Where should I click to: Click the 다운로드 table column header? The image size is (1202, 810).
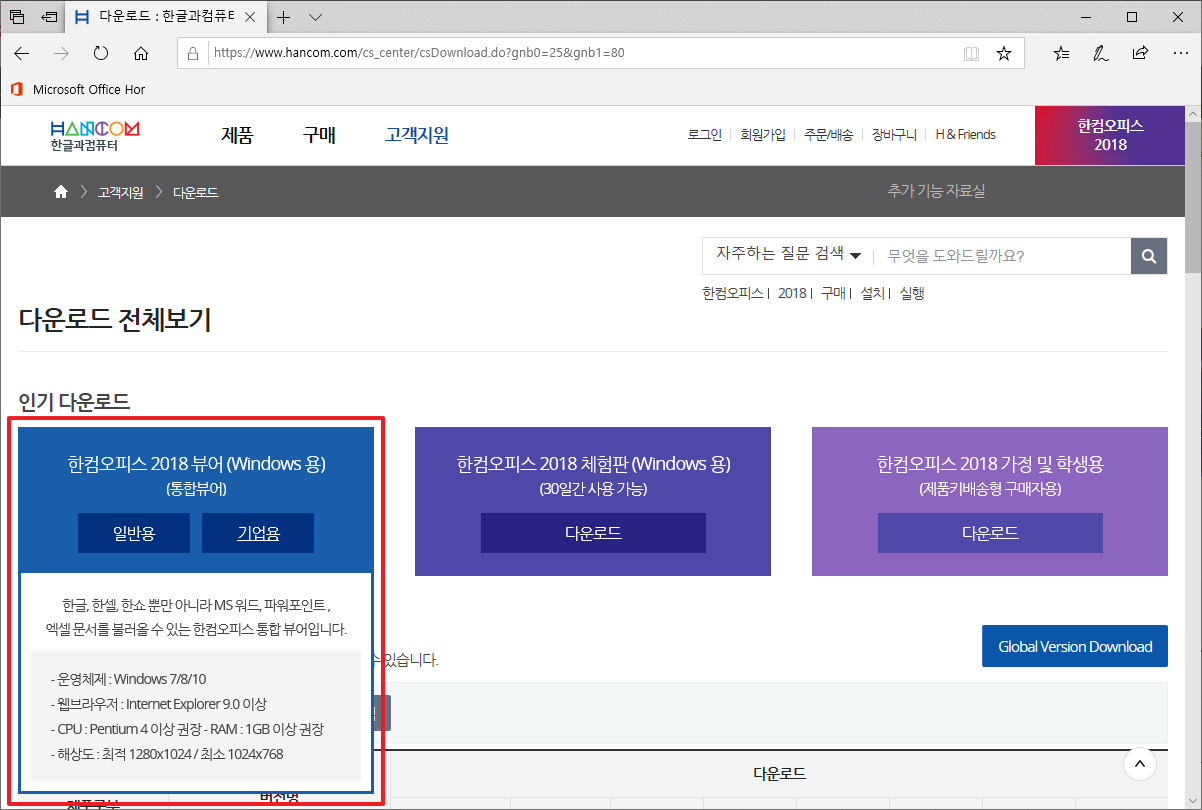[779, 773]
